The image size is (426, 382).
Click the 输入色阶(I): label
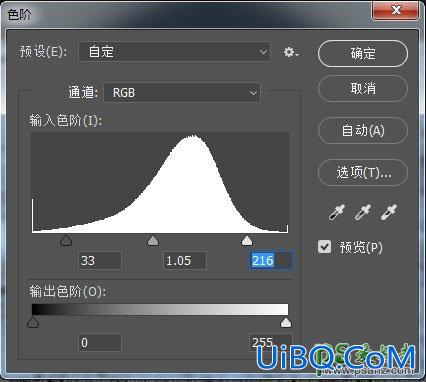coord(66,120)
